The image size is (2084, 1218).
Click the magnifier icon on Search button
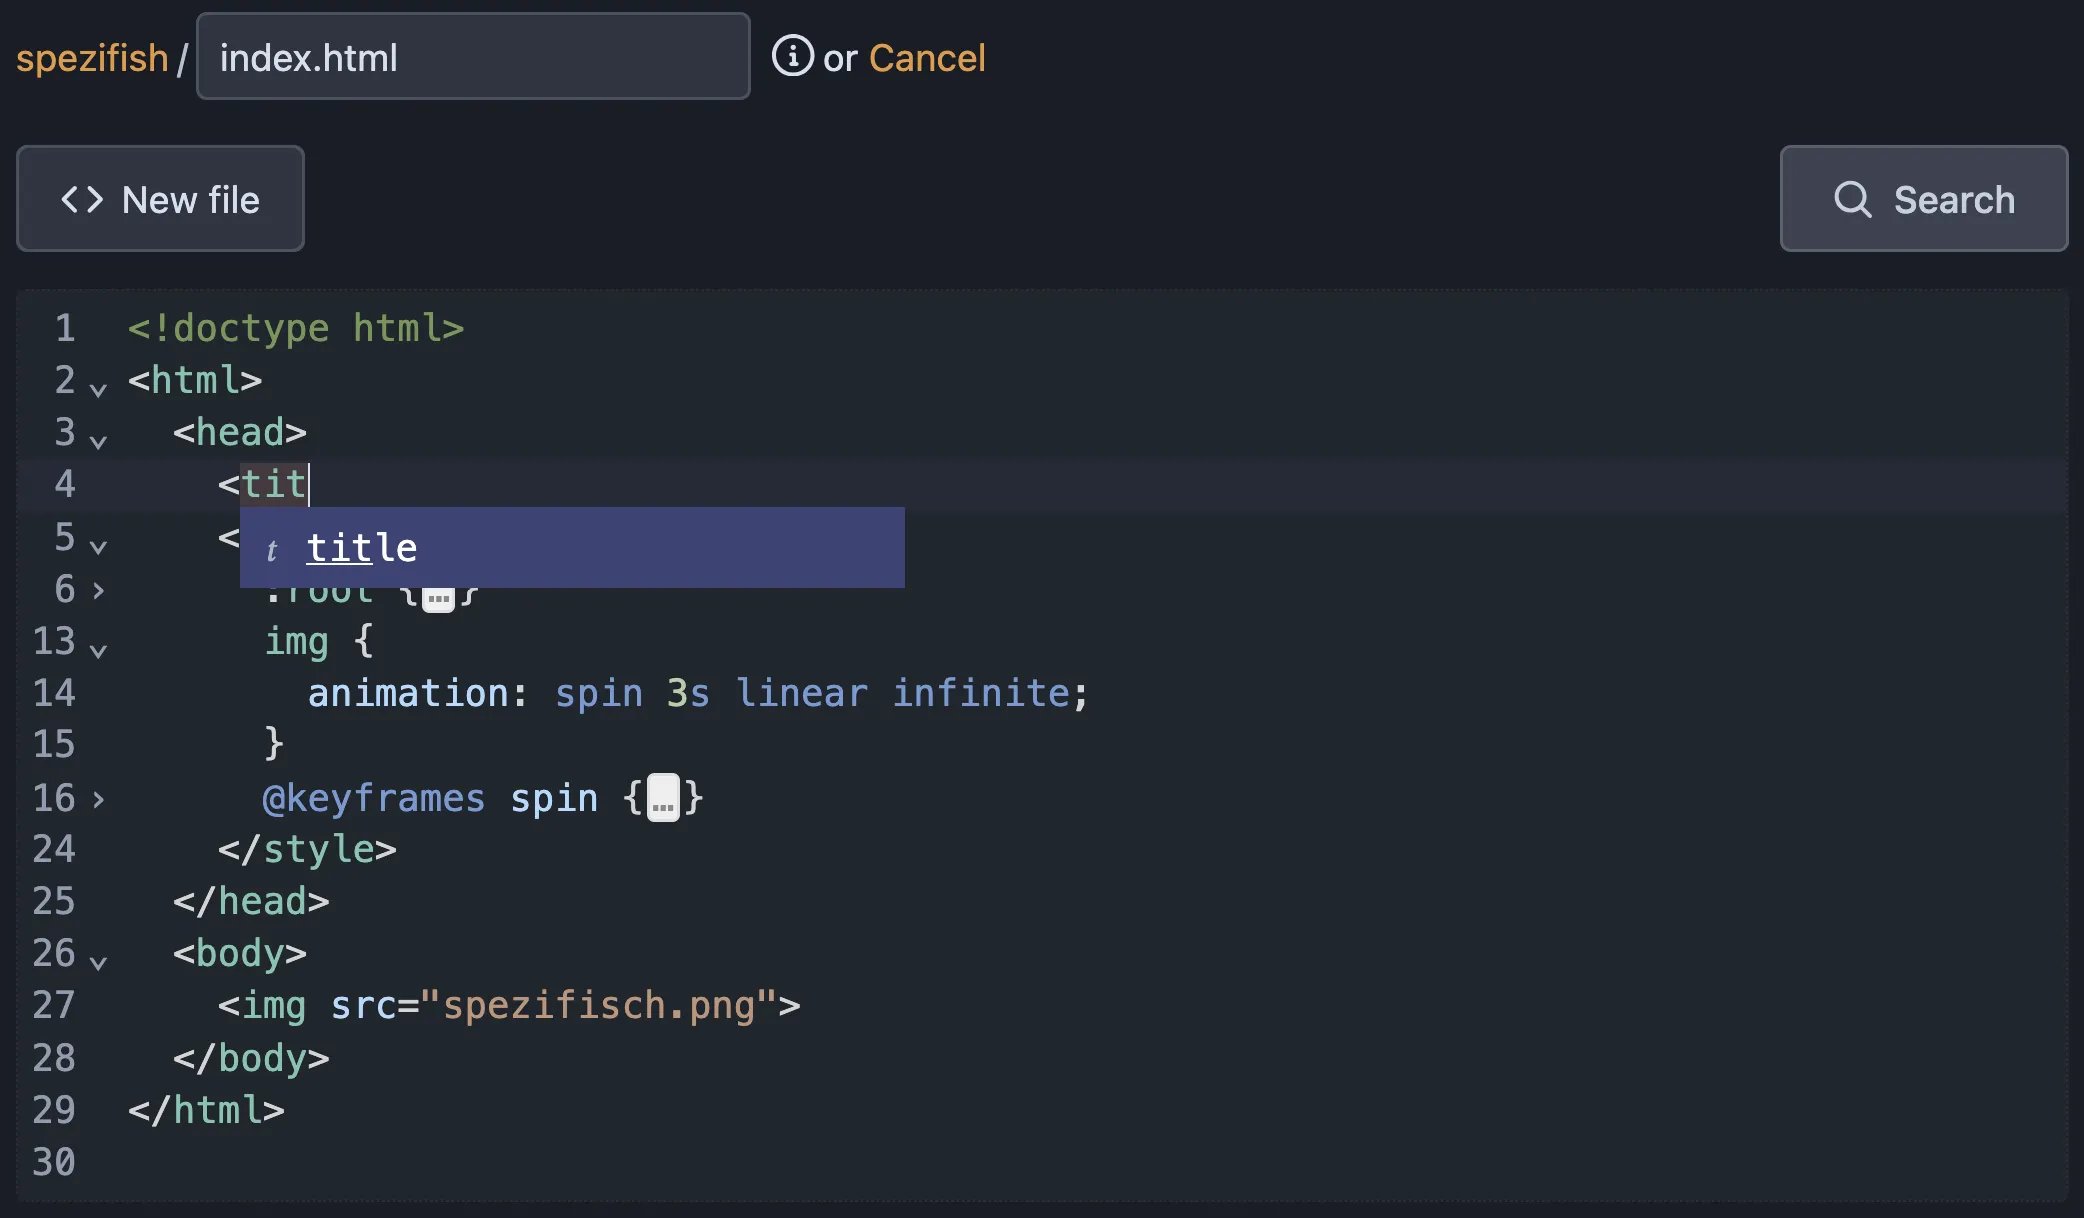[x=1853, y=199]
